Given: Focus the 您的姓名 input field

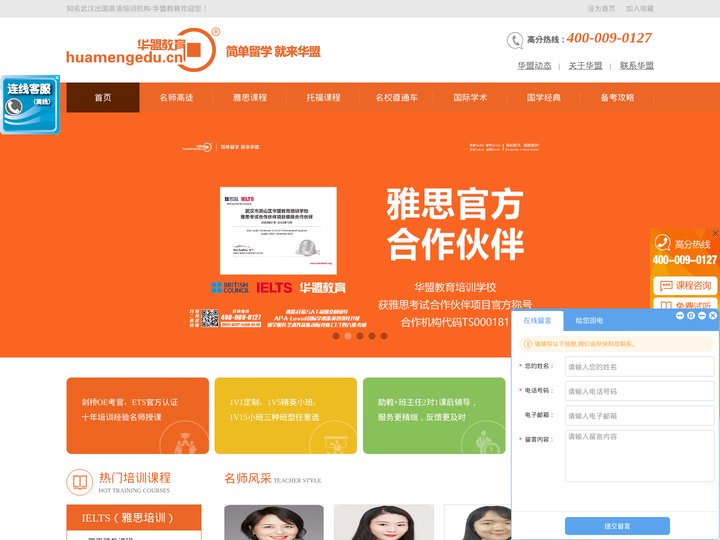Looking at the screenshot, I should point(640,367).
